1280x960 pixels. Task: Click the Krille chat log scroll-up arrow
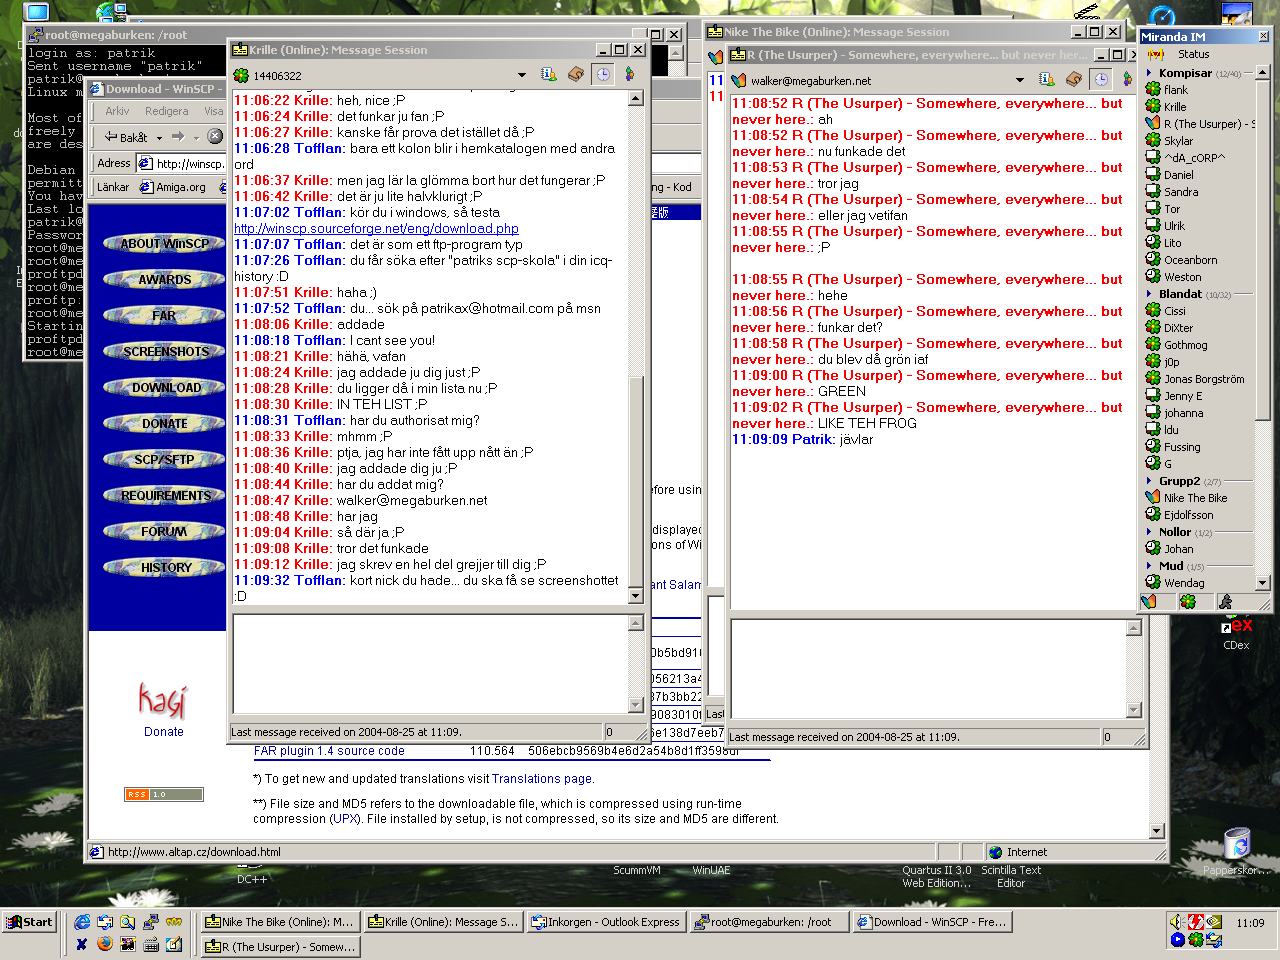click(636, 98)
